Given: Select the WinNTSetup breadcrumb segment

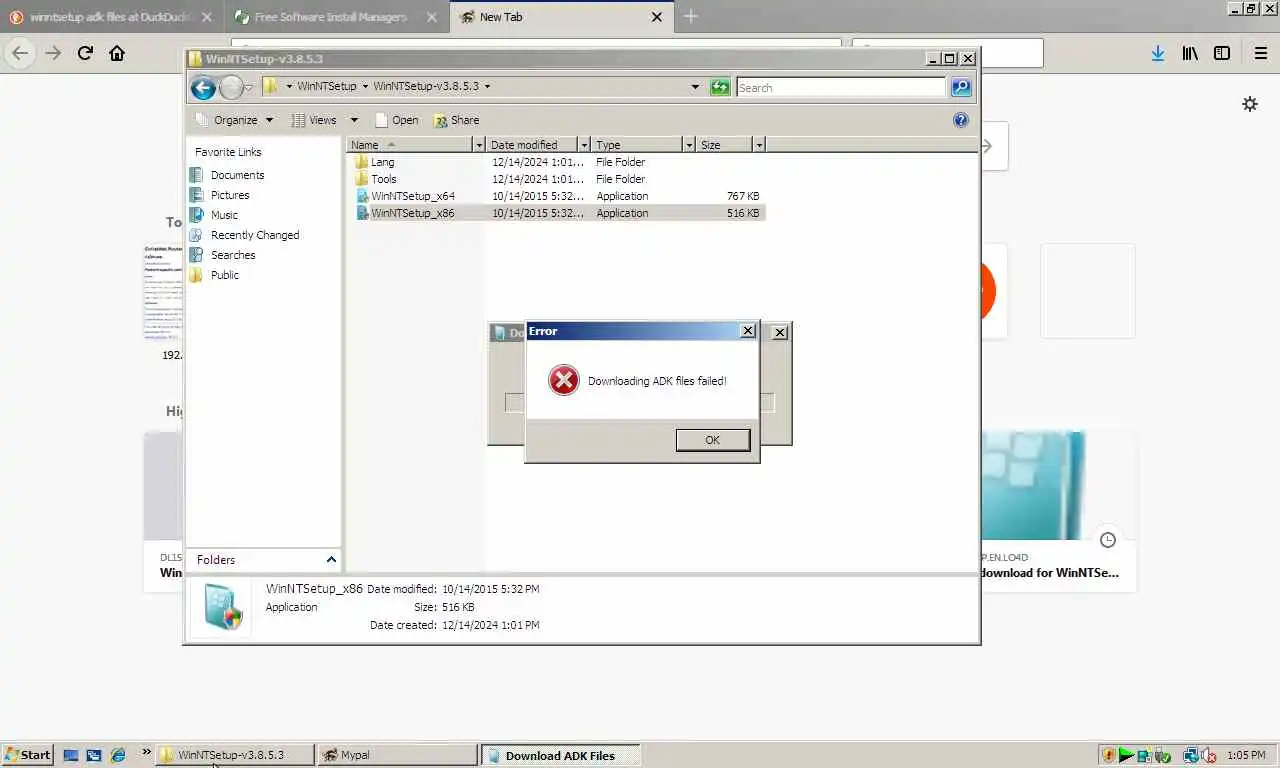Looking at the screenshot, I should (x=327, y=86).
